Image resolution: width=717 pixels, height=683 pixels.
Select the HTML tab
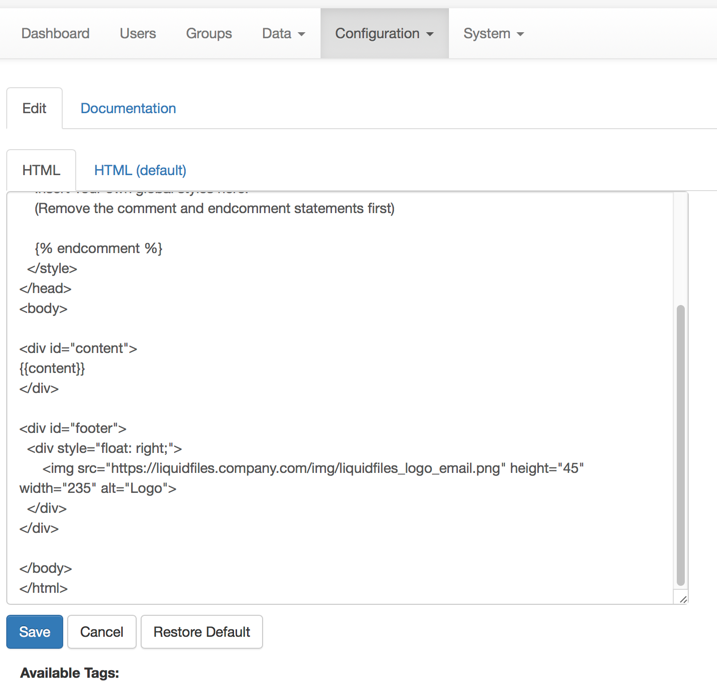[x=41, y=170]
